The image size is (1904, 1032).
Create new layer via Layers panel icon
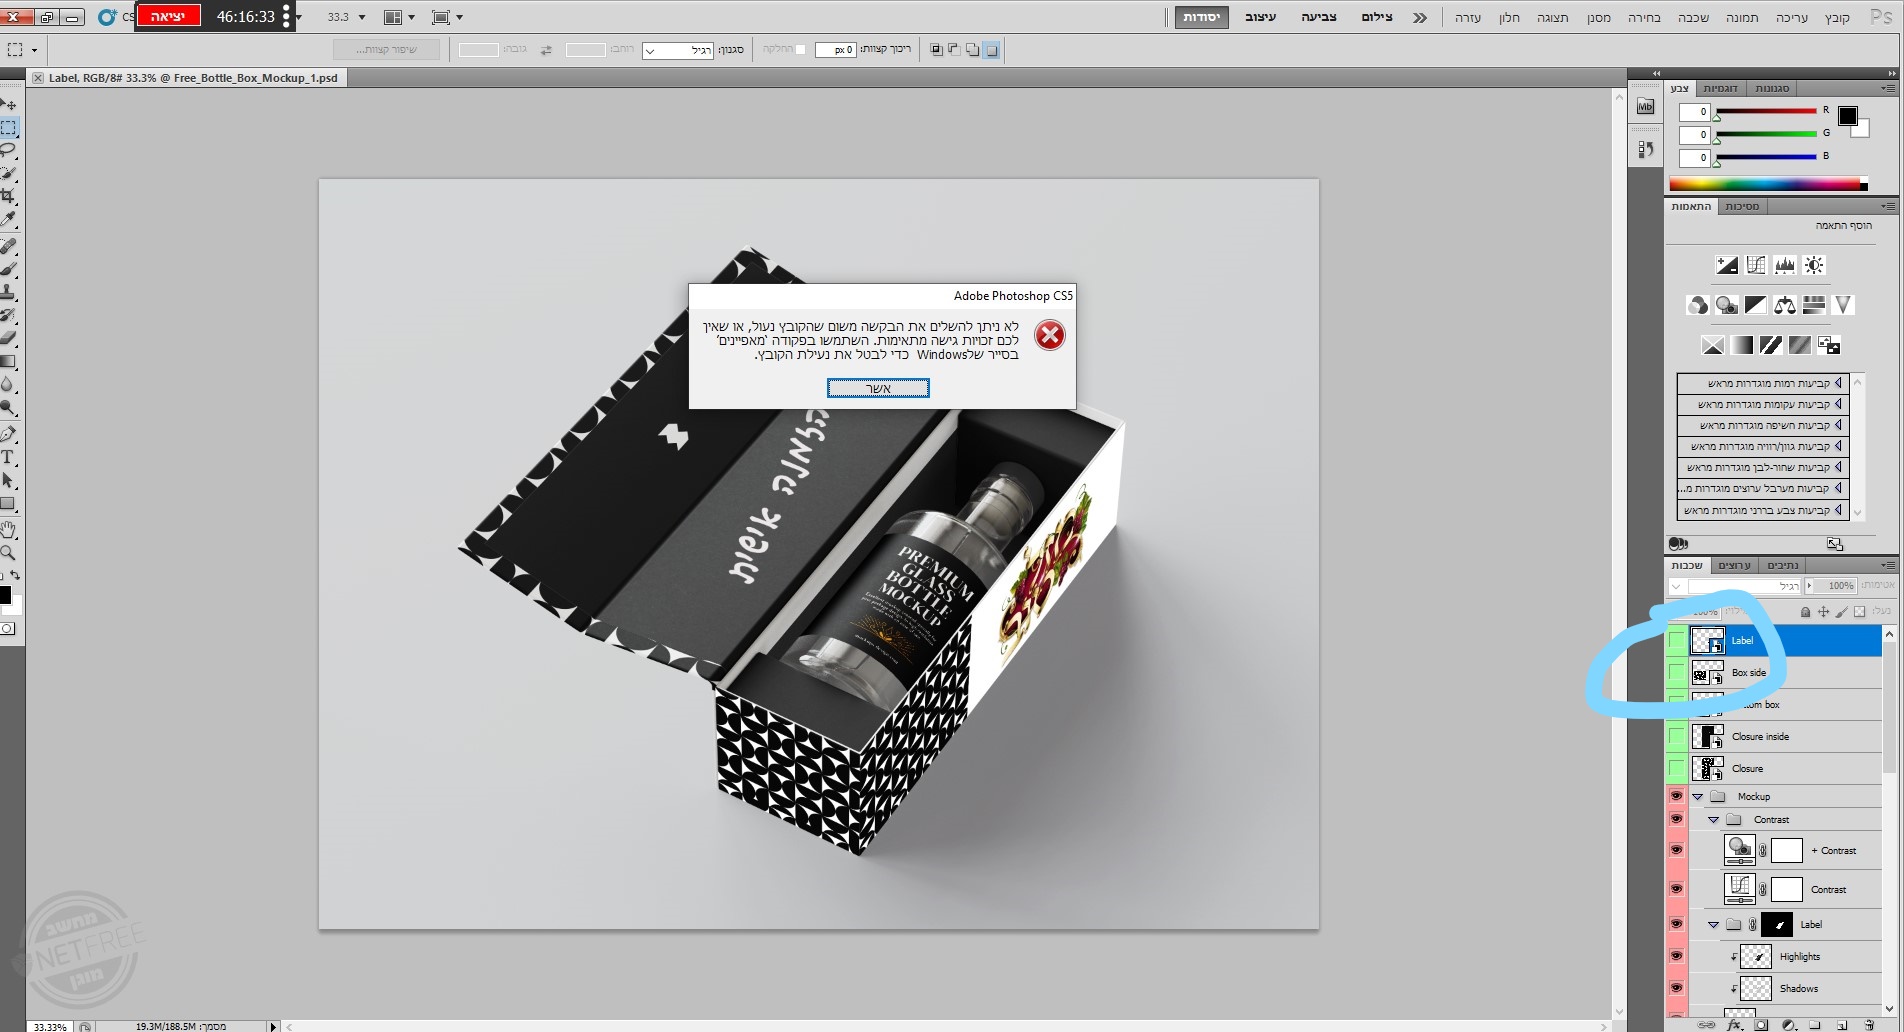coord(1842,1025)
